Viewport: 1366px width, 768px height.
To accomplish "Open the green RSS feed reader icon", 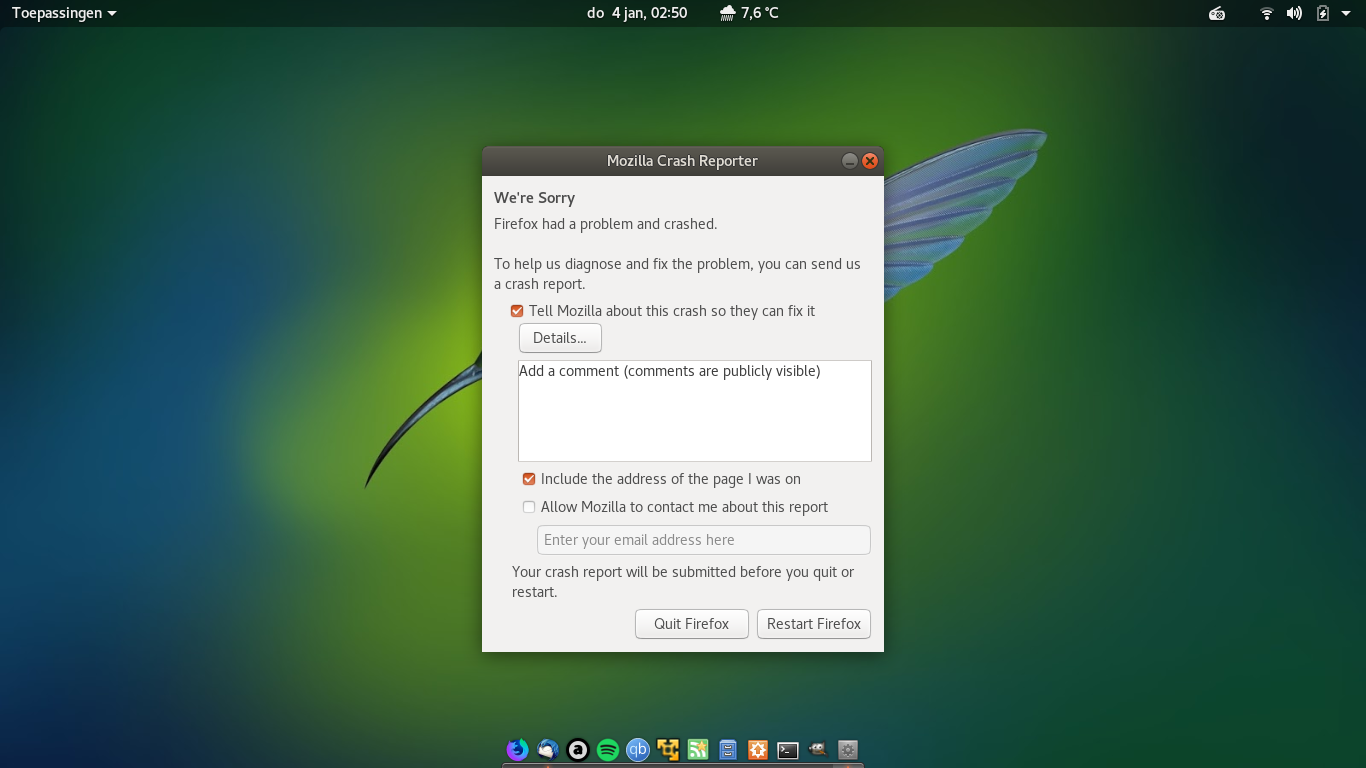I will click(698, 749).
